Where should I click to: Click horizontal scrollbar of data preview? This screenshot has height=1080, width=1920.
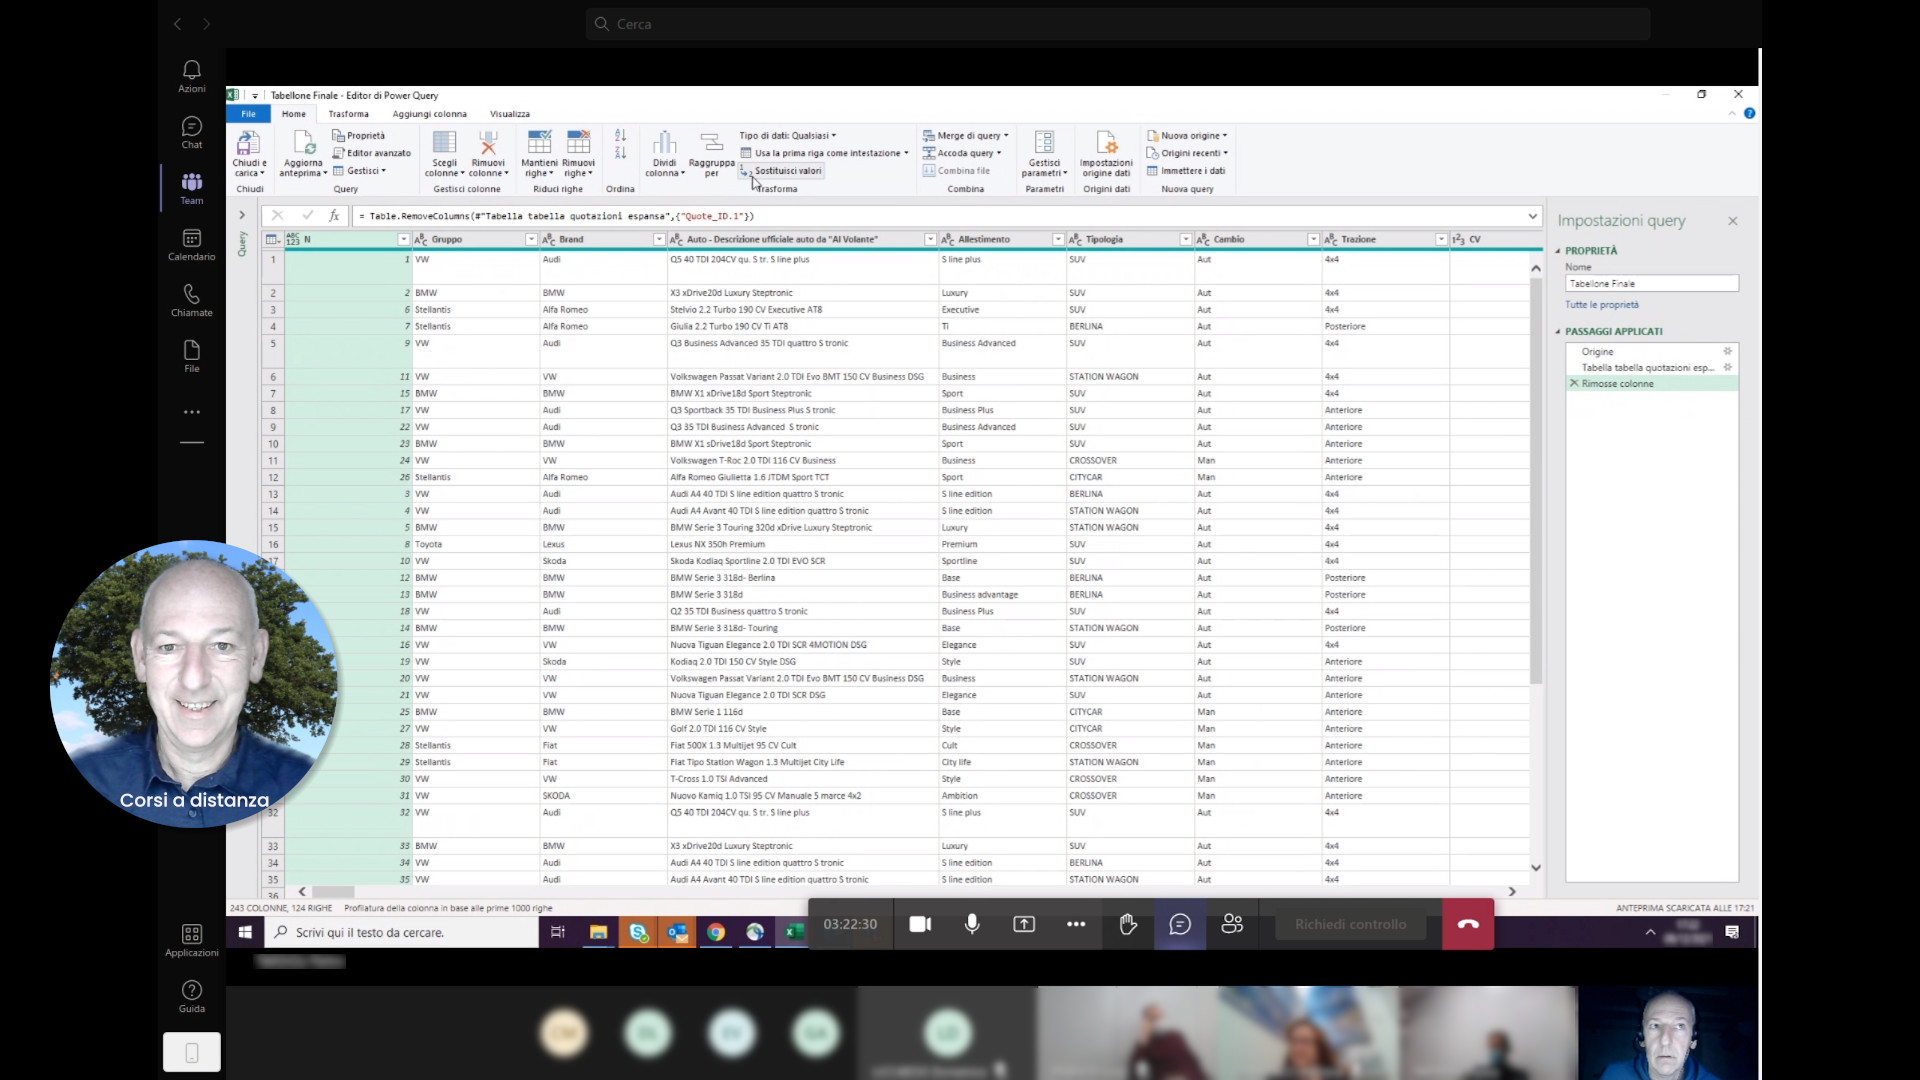pos(333,892)
